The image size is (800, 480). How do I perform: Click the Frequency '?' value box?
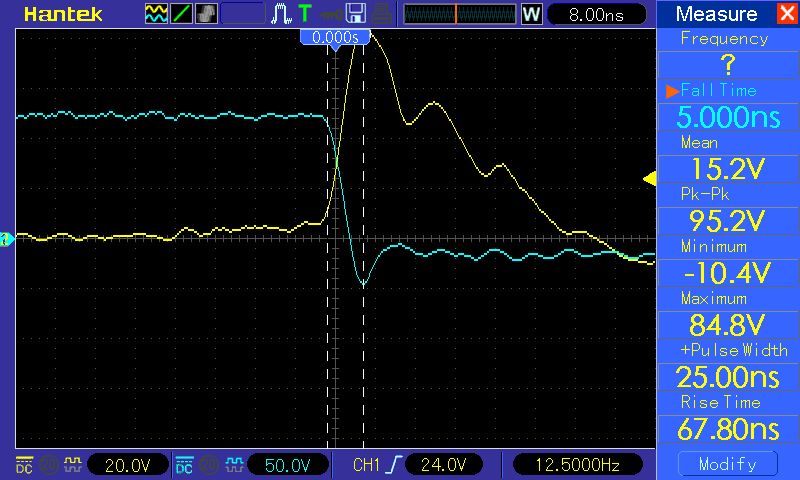pyautogui.click(x=728, y=65)
